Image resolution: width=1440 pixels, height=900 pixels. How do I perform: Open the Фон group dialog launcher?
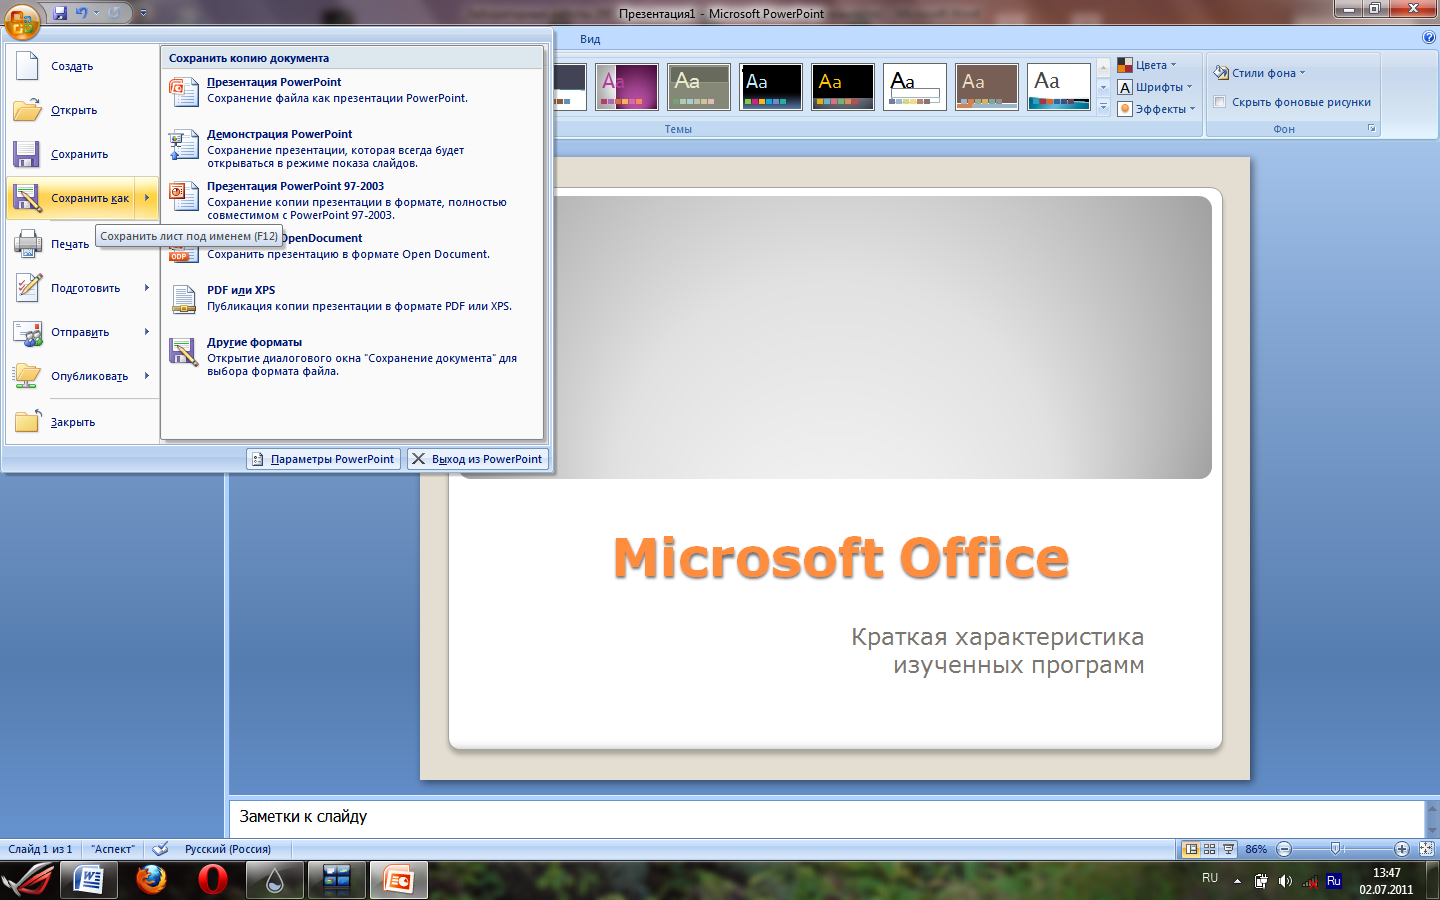click(1372, 129)
